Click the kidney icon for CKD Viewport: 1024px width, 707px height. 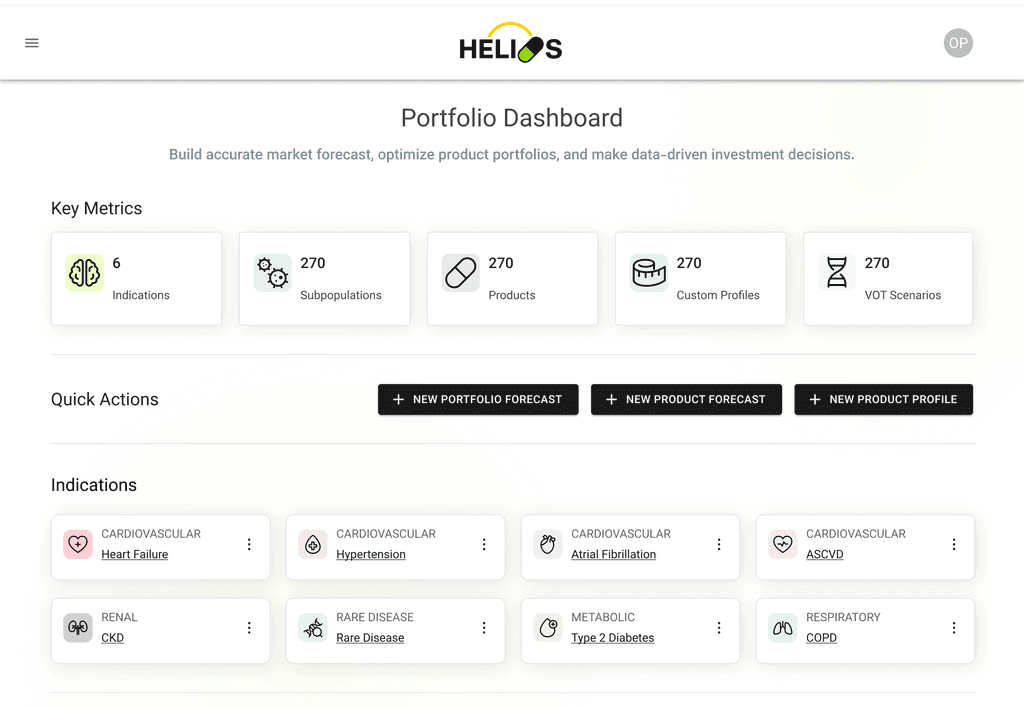(78, 628)
